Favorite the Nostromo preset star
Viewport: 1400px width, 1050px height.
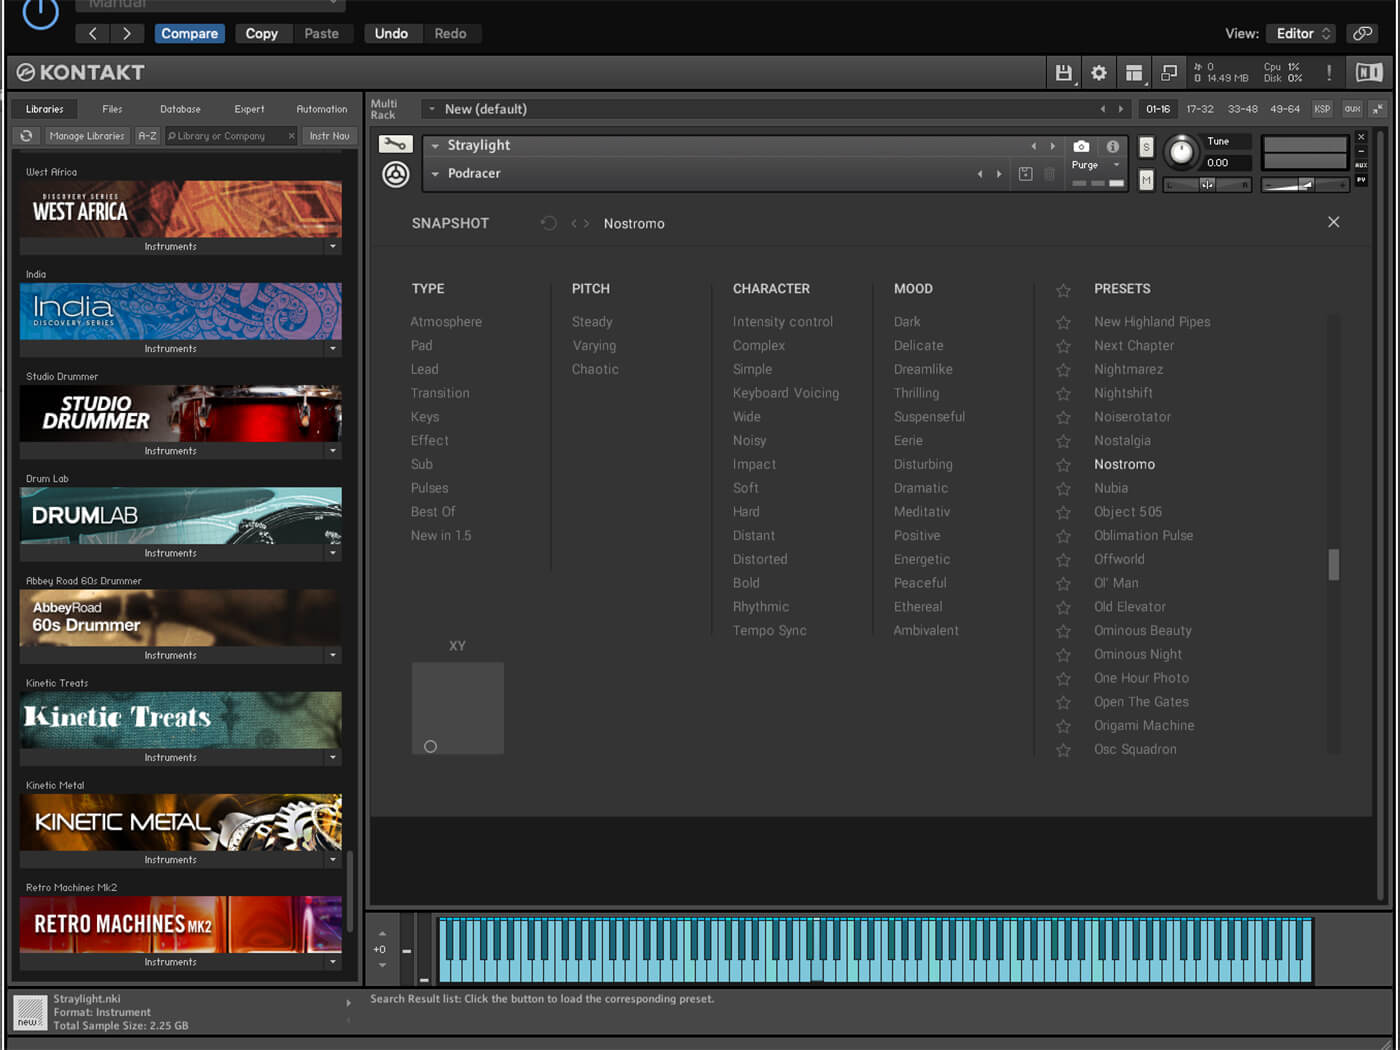click(1063, 465)
